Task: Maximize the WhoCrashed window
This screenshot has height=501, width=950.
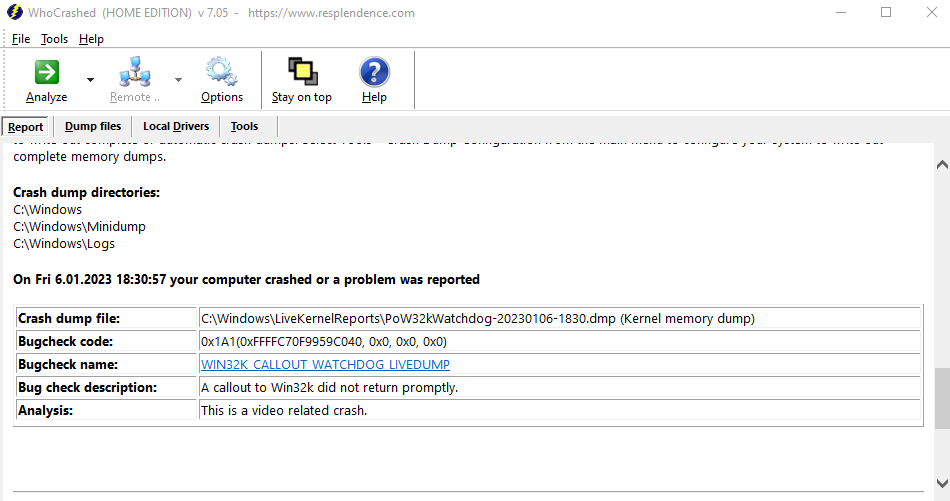Action: point(886,13)
